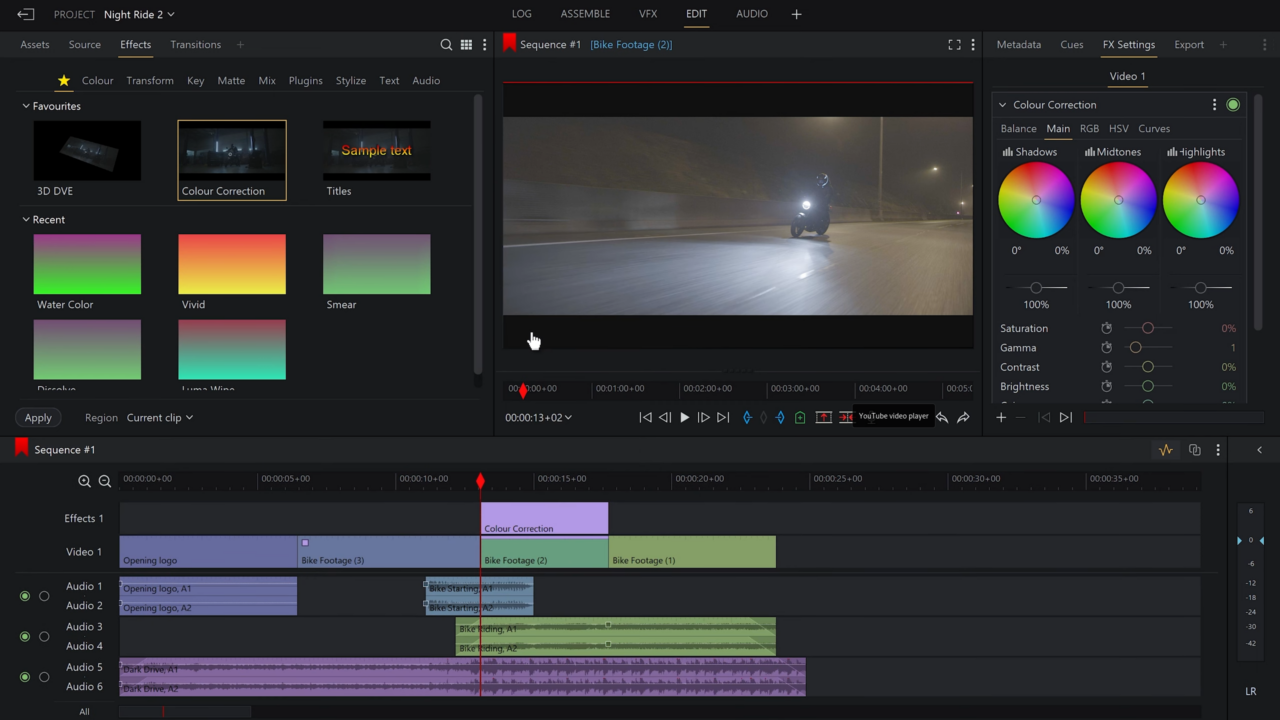
Task: Switch to the VFX workspace
Action: click(648, 14)
